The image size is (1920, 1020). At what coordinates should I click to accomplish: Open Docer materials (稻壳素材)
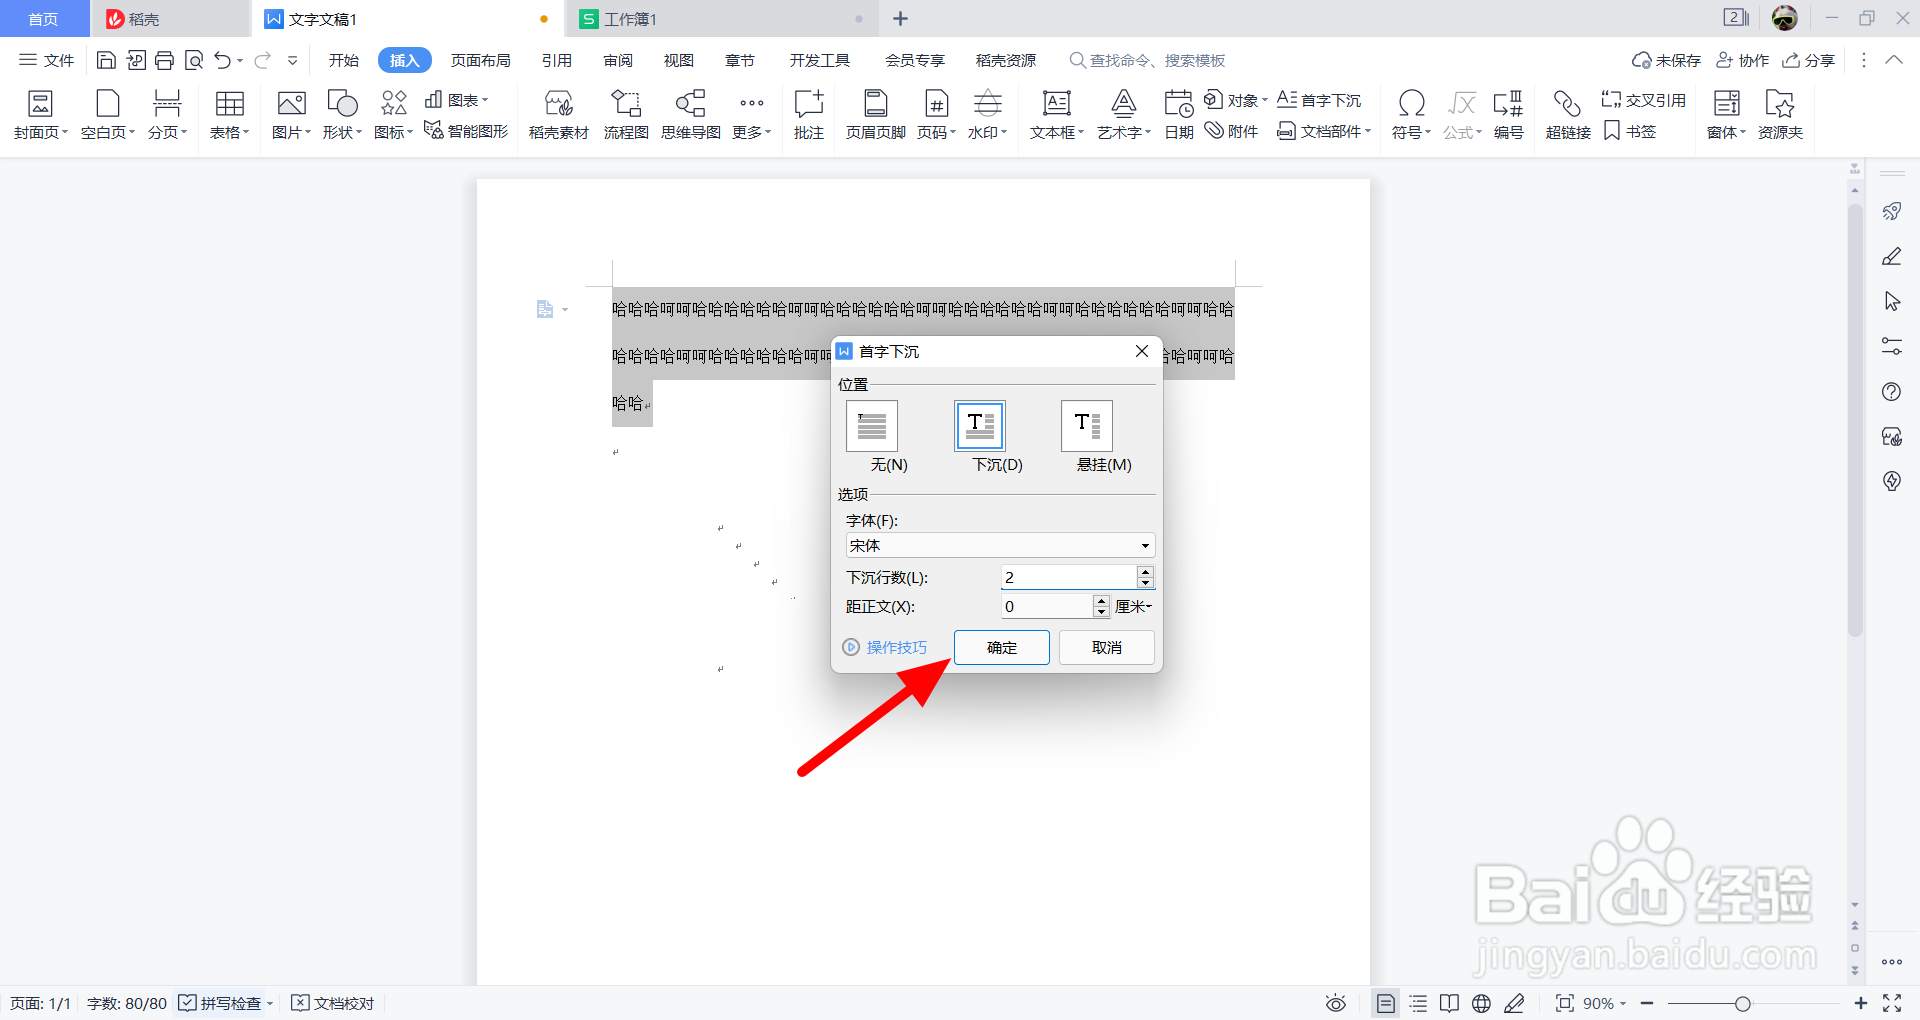point(558,115)
